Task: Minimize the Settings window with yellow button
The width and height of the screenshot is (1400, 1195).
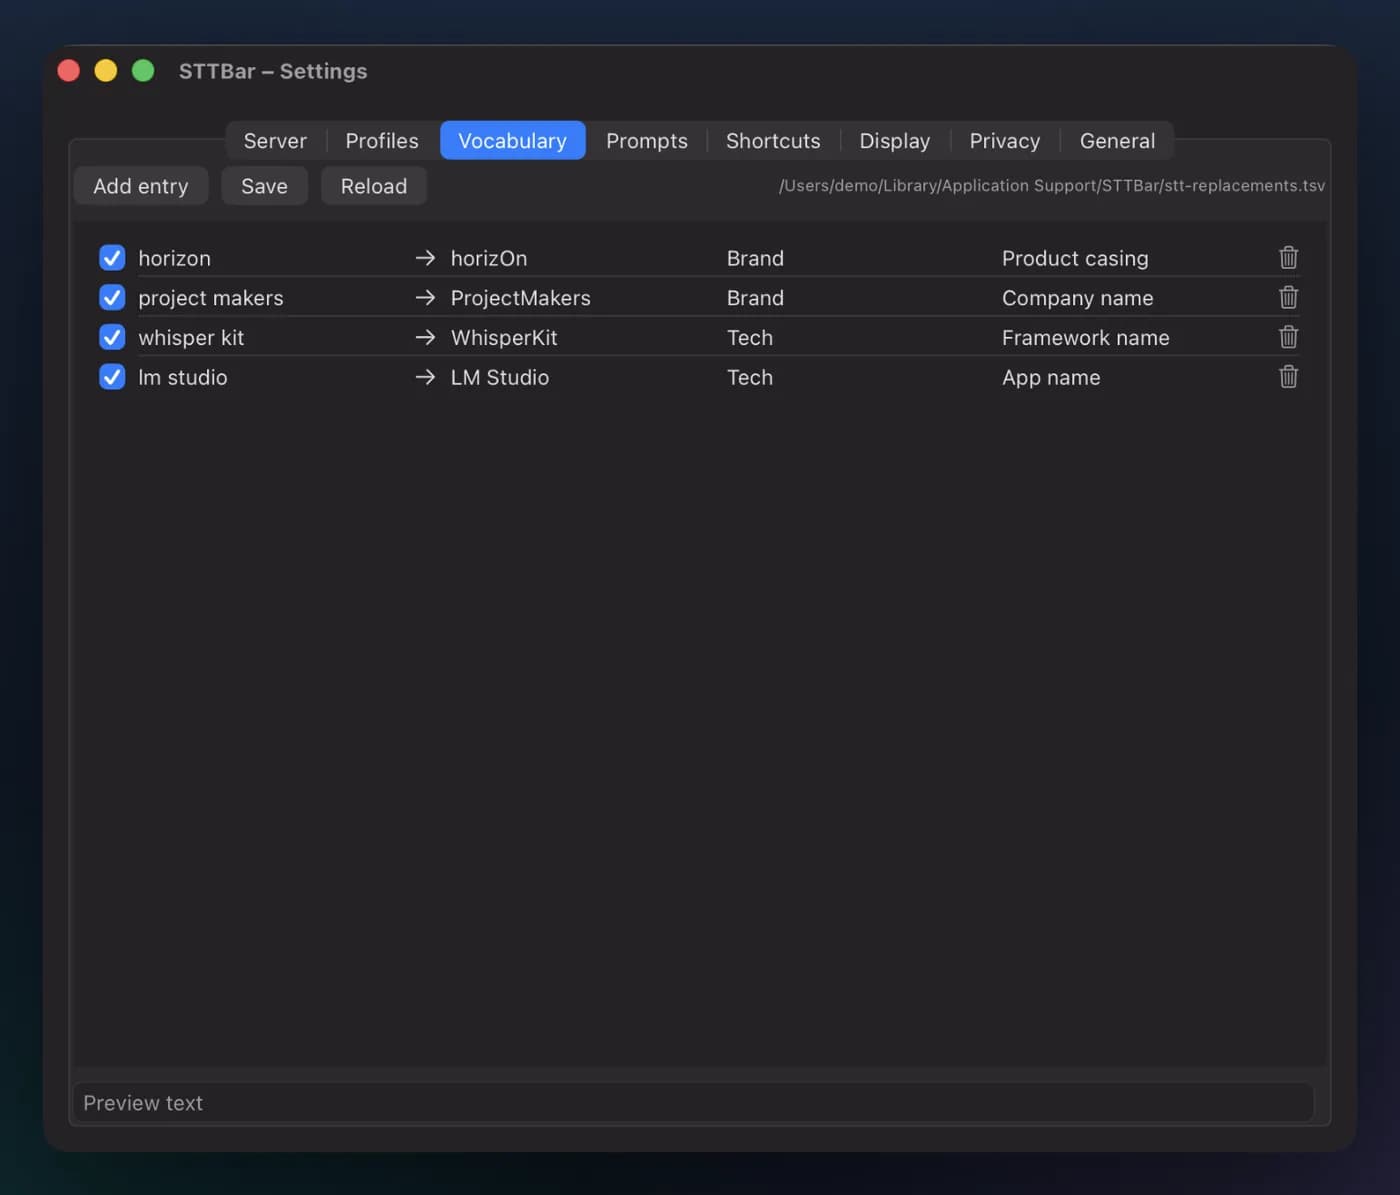Action: pos(106,70)
